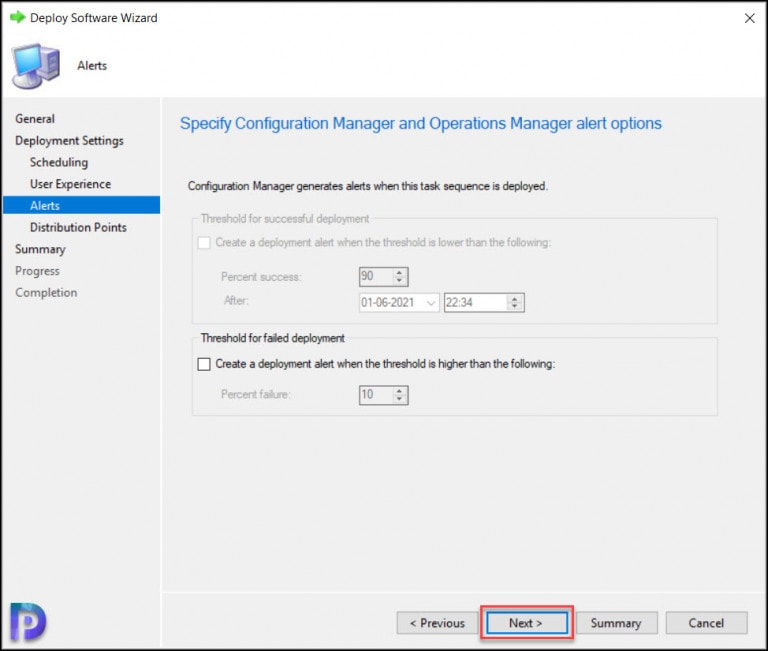Decrease the Percent success value
This screenshot has height=651, width=768.
pos(400,281)
